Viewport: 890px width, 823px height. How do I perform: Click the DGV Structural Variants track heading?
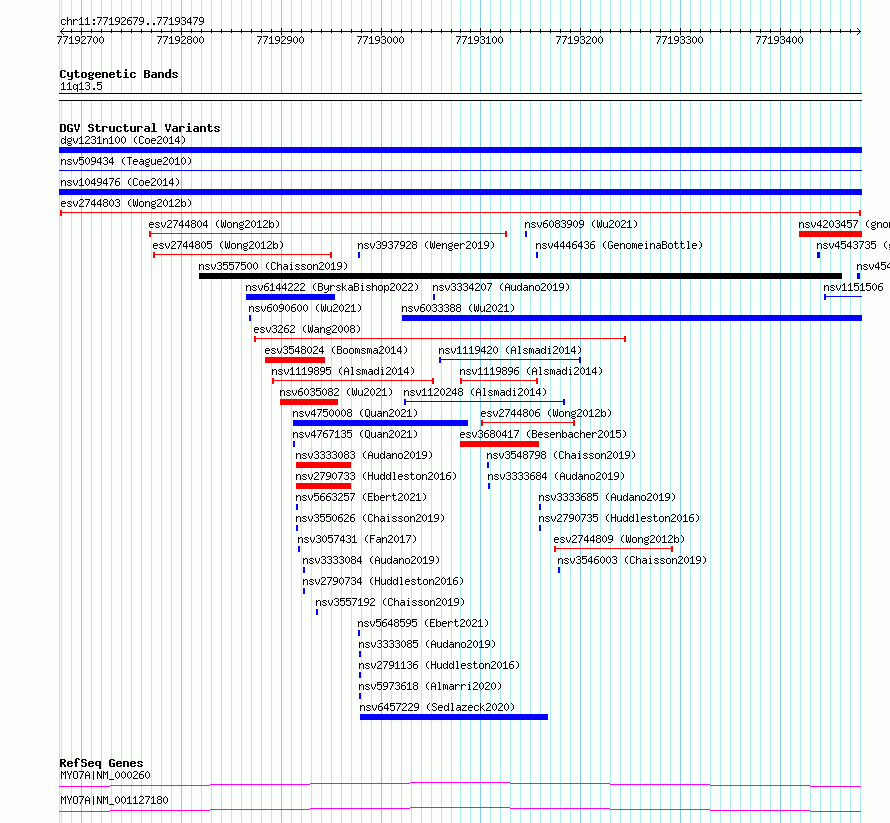140,128
